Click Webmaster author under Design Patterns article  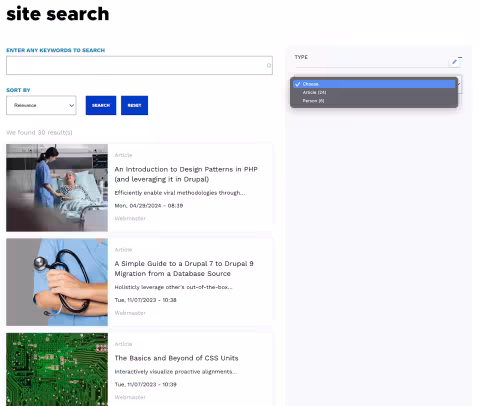(x=130, y=218)
